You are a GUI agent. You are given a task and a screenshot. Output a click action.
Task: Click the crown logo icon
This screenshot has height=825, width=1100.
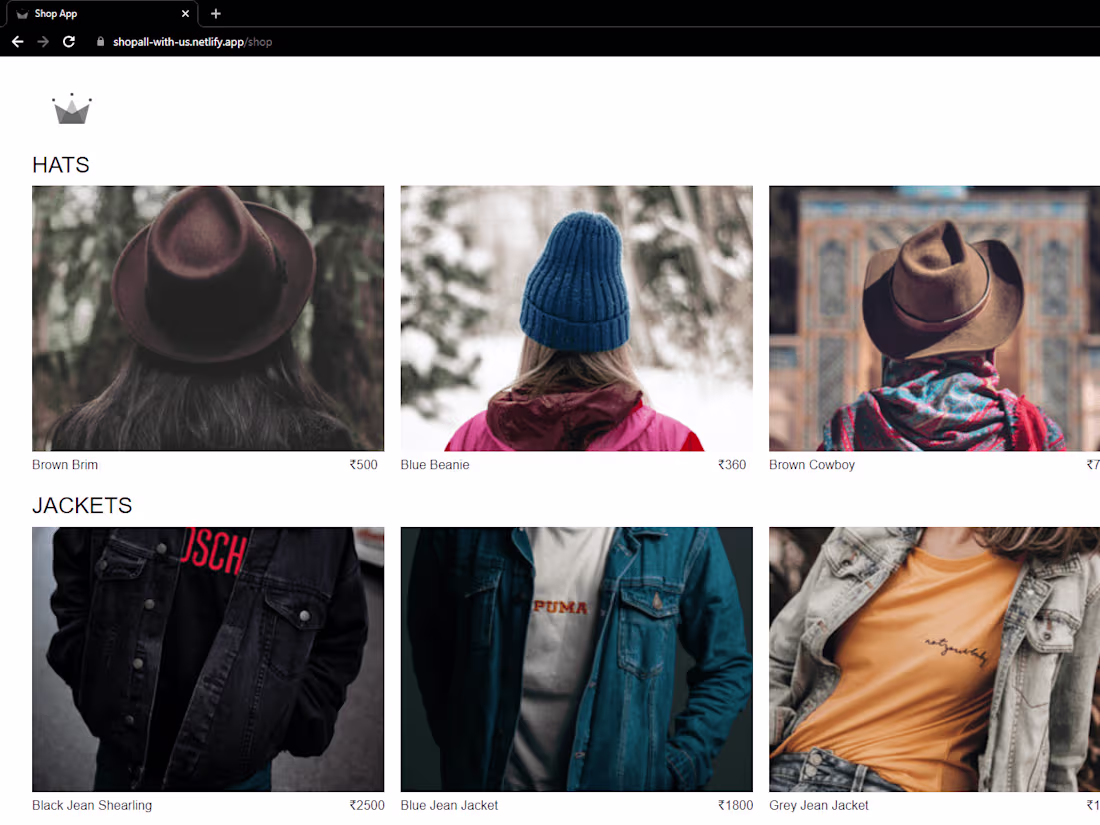click(70, 108)
